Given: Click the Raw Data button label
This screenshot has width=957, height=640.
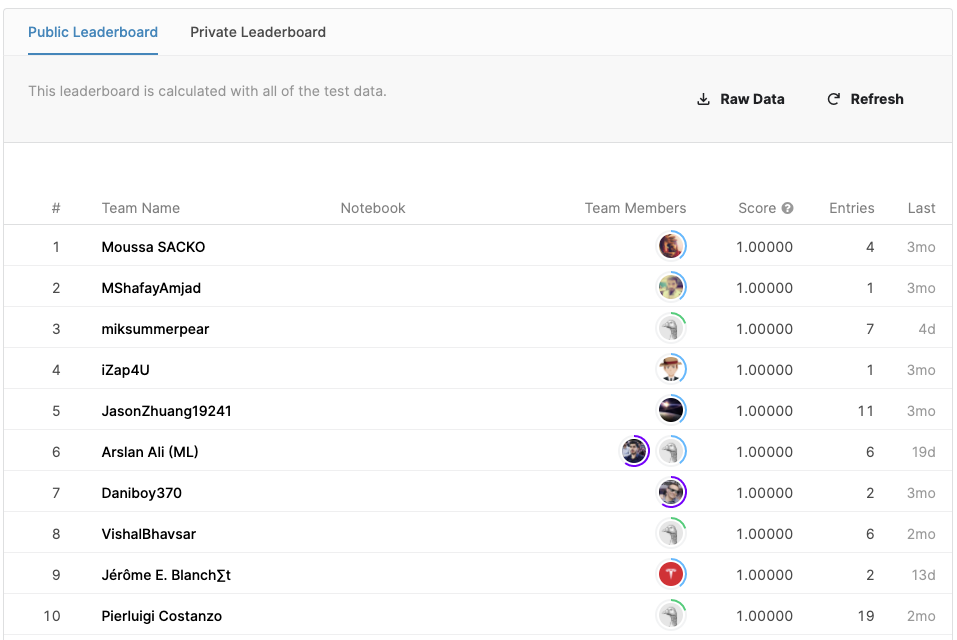Looking at the screenshot, I should [x=752, y=99].
